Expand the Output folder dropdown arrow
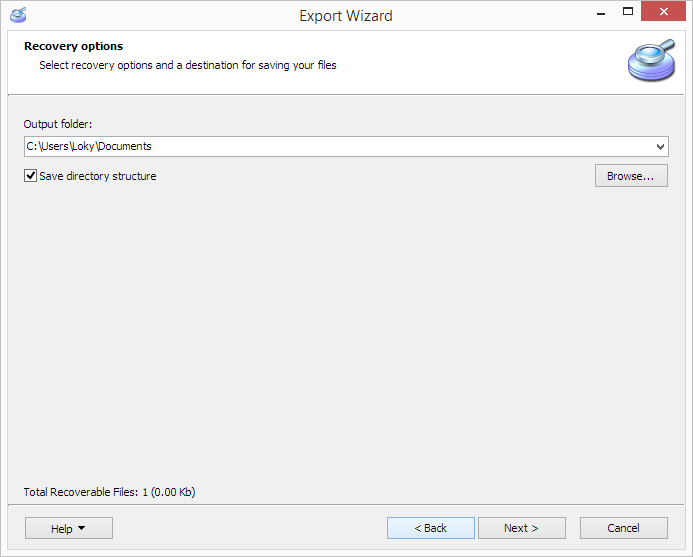This screenshot has height=557, width=693. pyautogui.click(x=660, y=147)
